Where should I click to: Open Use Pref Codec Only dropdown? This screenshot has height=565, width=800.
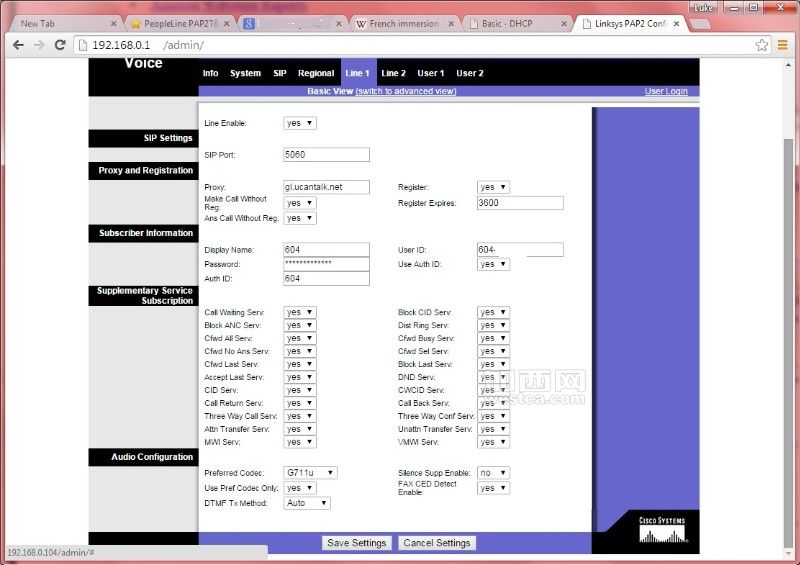(x=299, y=488)
